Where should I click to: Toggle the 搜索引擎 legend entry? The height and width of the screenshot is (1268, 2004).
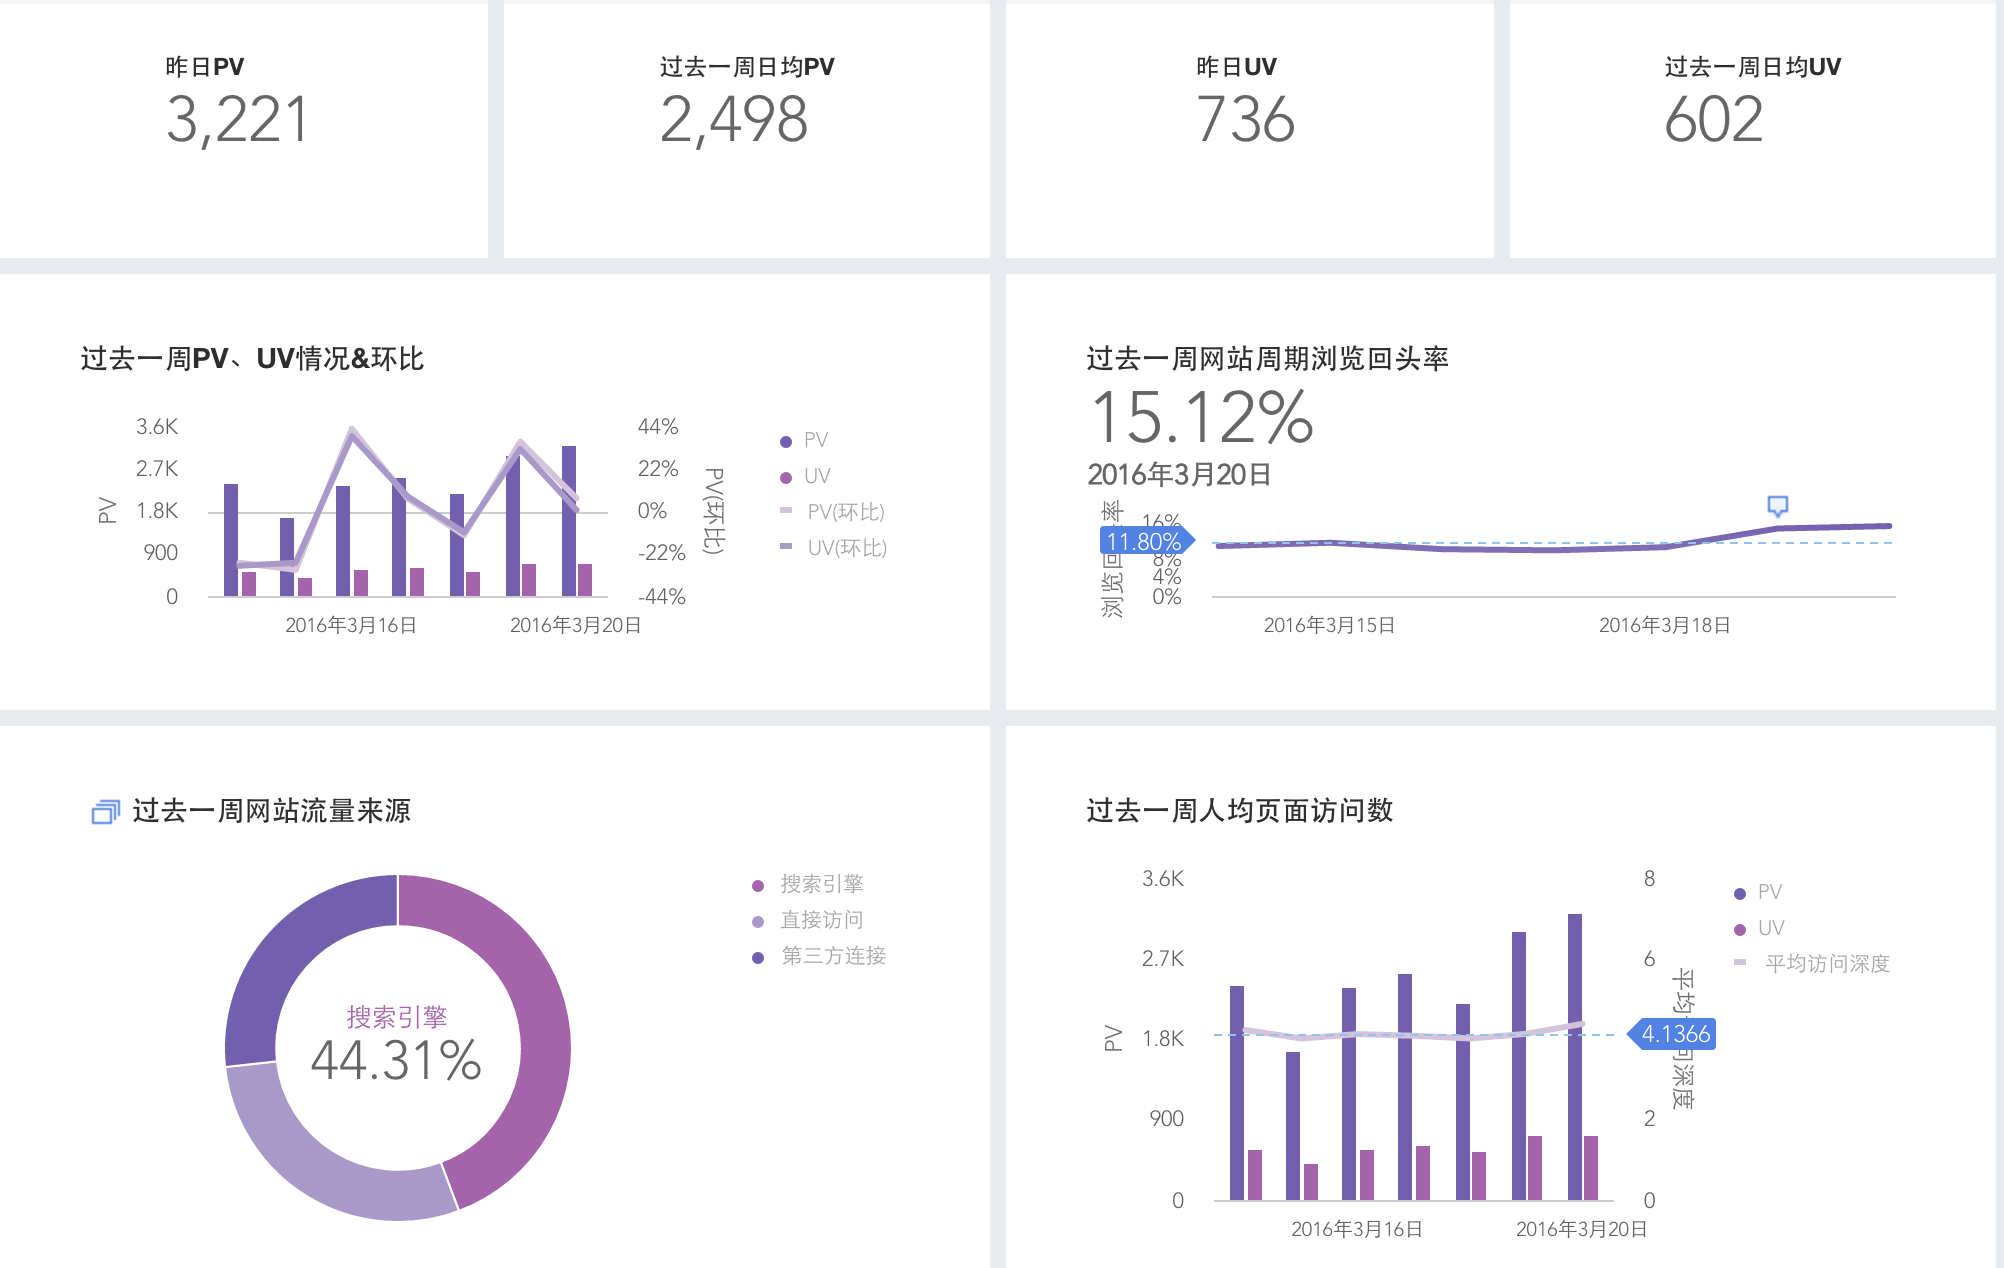pyautogui.click(x=807, y=884)
